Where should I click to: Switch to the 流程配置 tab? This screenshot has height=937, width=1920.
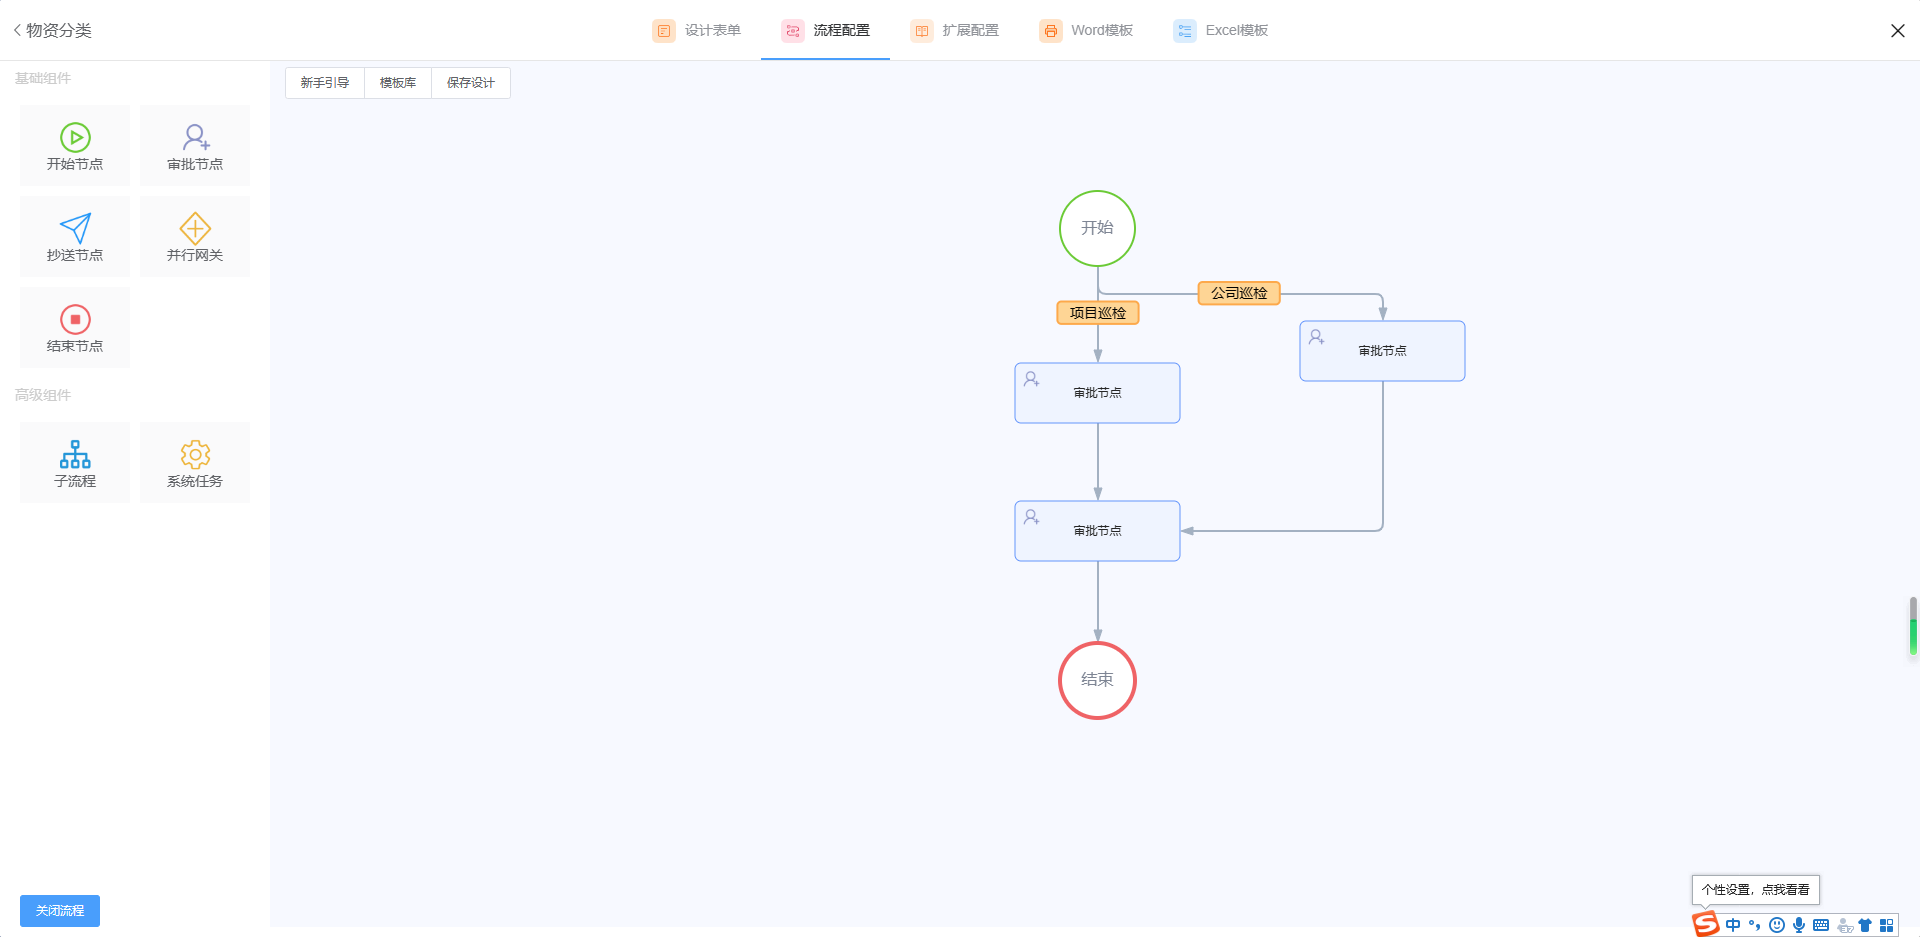click(x=825, y=31)
